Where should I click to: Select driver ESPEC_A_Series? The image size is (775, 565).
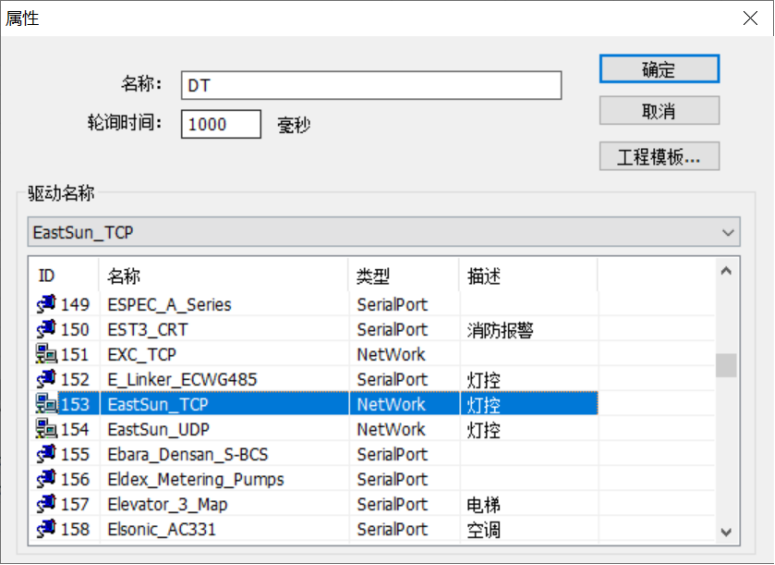(170, 304)
